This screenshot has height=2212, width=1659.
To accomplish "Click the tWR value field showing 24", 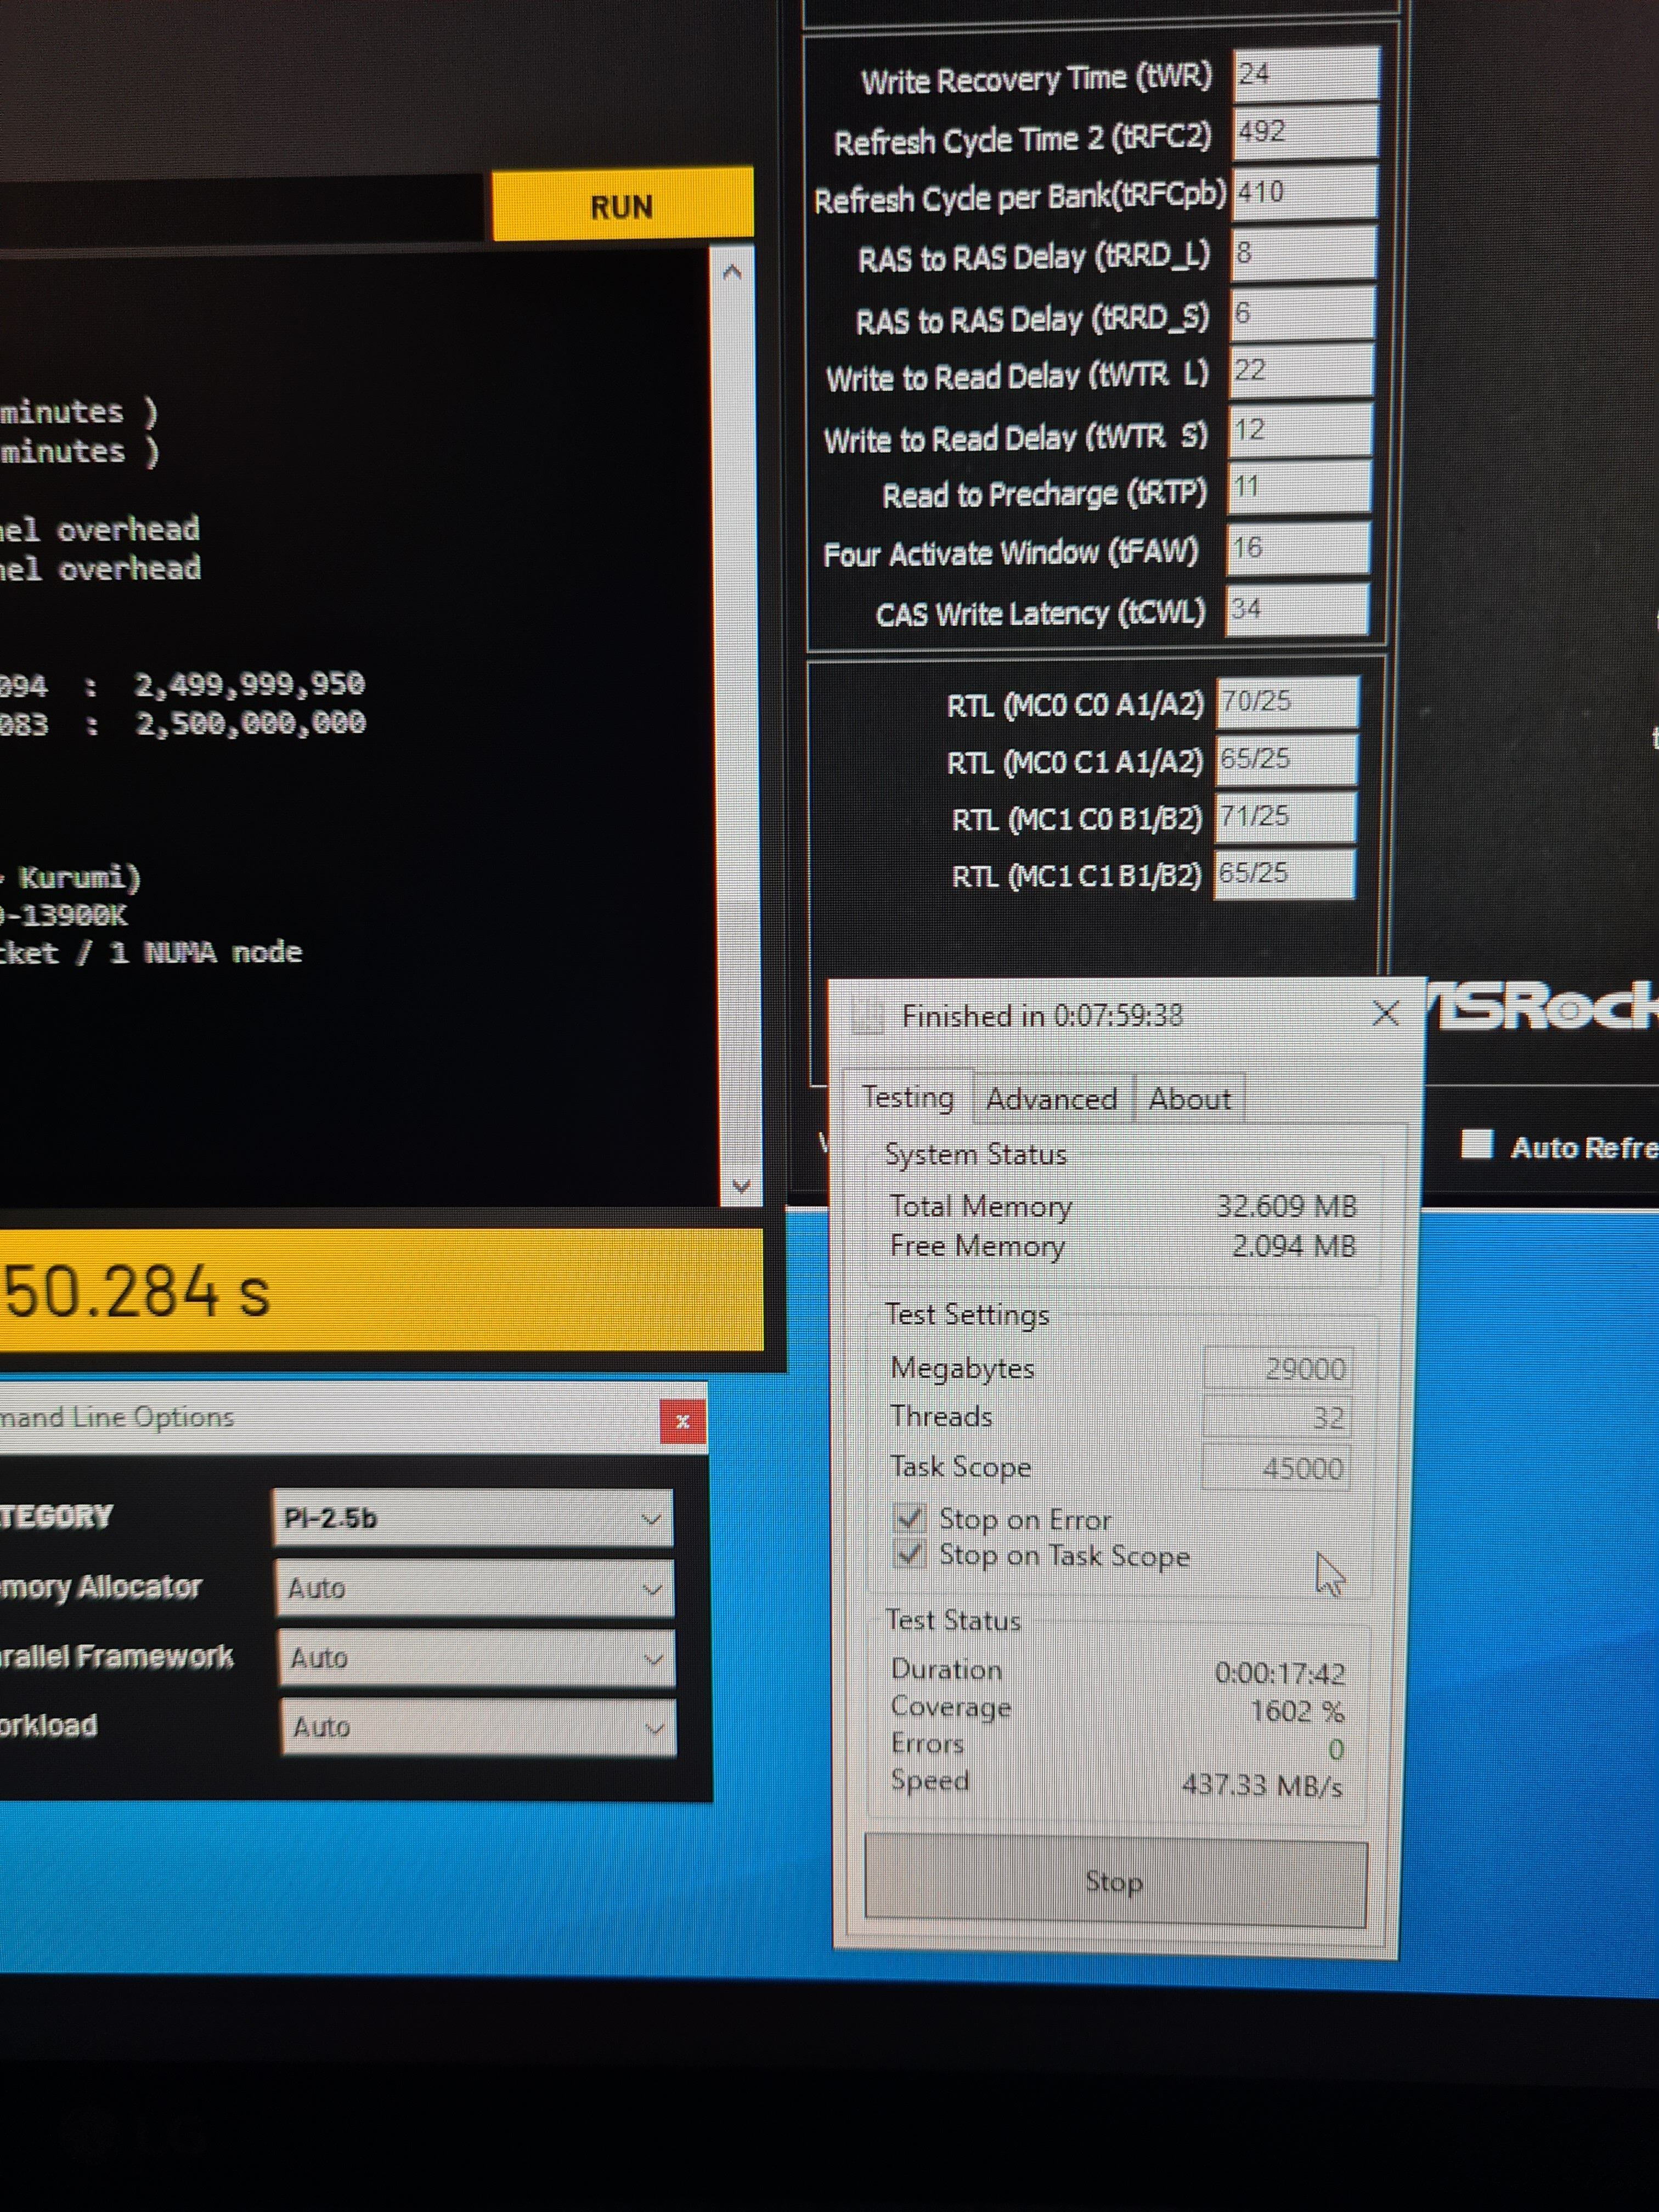I will [x=1305, y=74].
